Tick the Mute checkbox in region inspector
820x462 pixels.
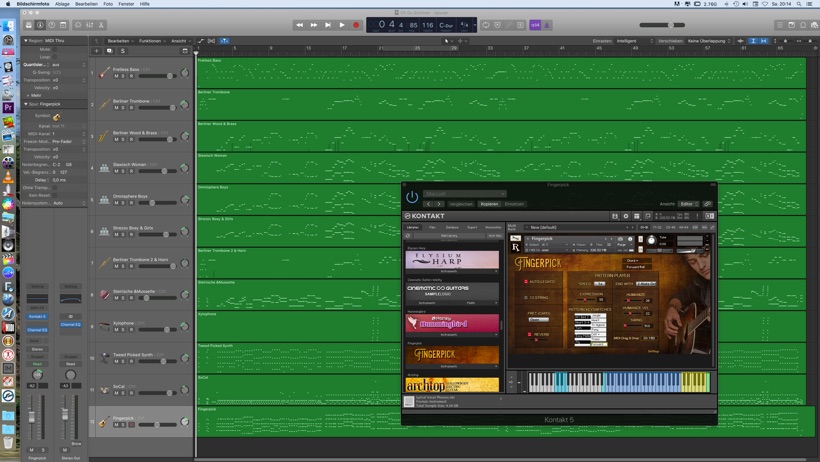(54, 50)
